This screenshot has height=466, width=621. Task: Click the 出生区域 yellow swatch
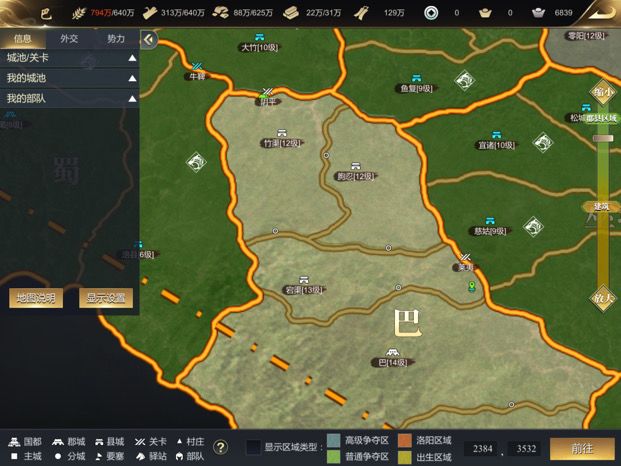pyautogui.click(x=405, y=457)
